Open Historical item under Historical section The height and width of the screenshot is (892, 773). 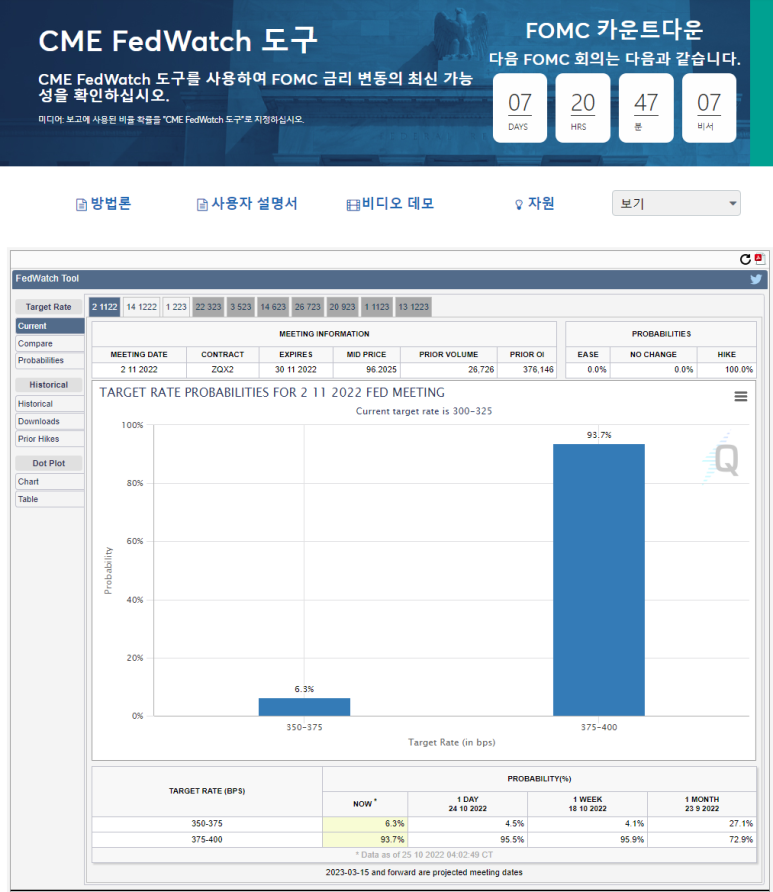[x=49, y=404]
